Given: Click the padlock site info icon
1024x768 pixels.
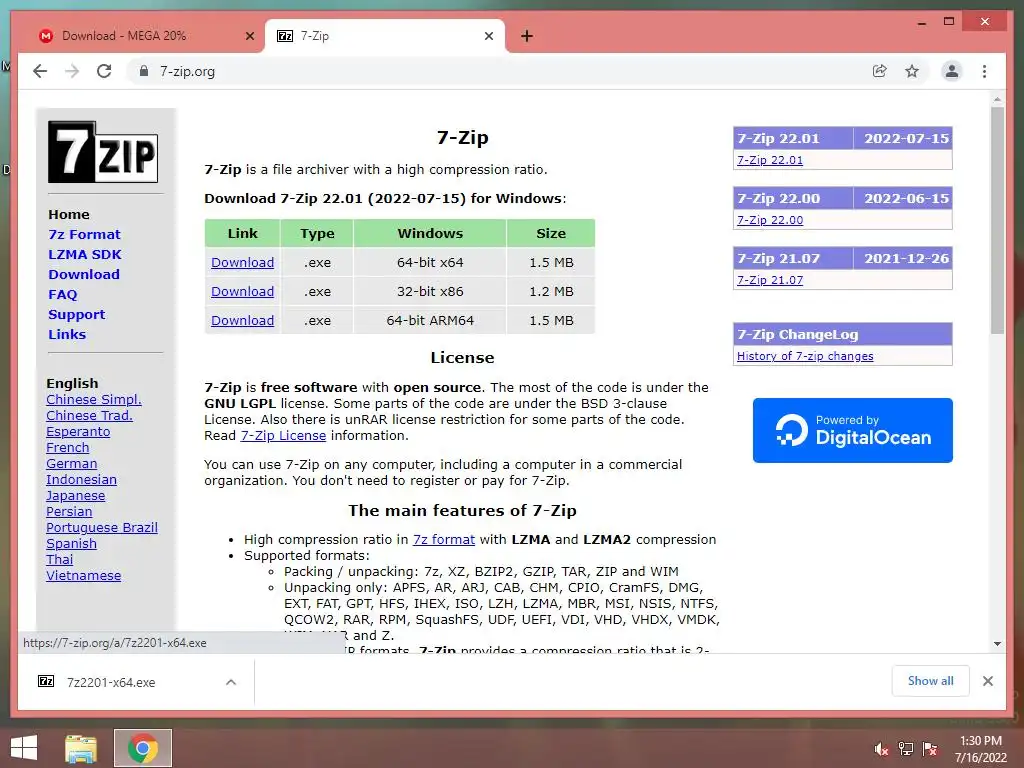Looking at the screenshot, I should [144, 71].
